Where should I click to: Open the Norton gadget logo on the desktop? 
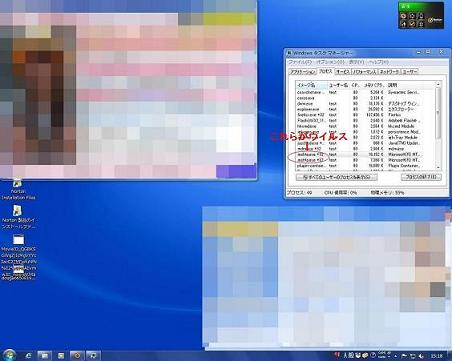[x=435, y=20]
